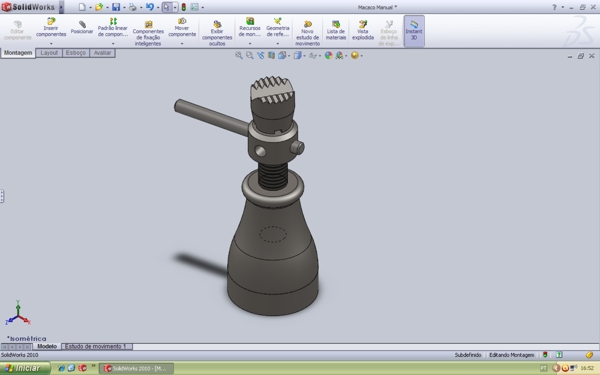Click the Iniciar start button
The width and height of the screenshot is (600, 375).
coord(25,368)
